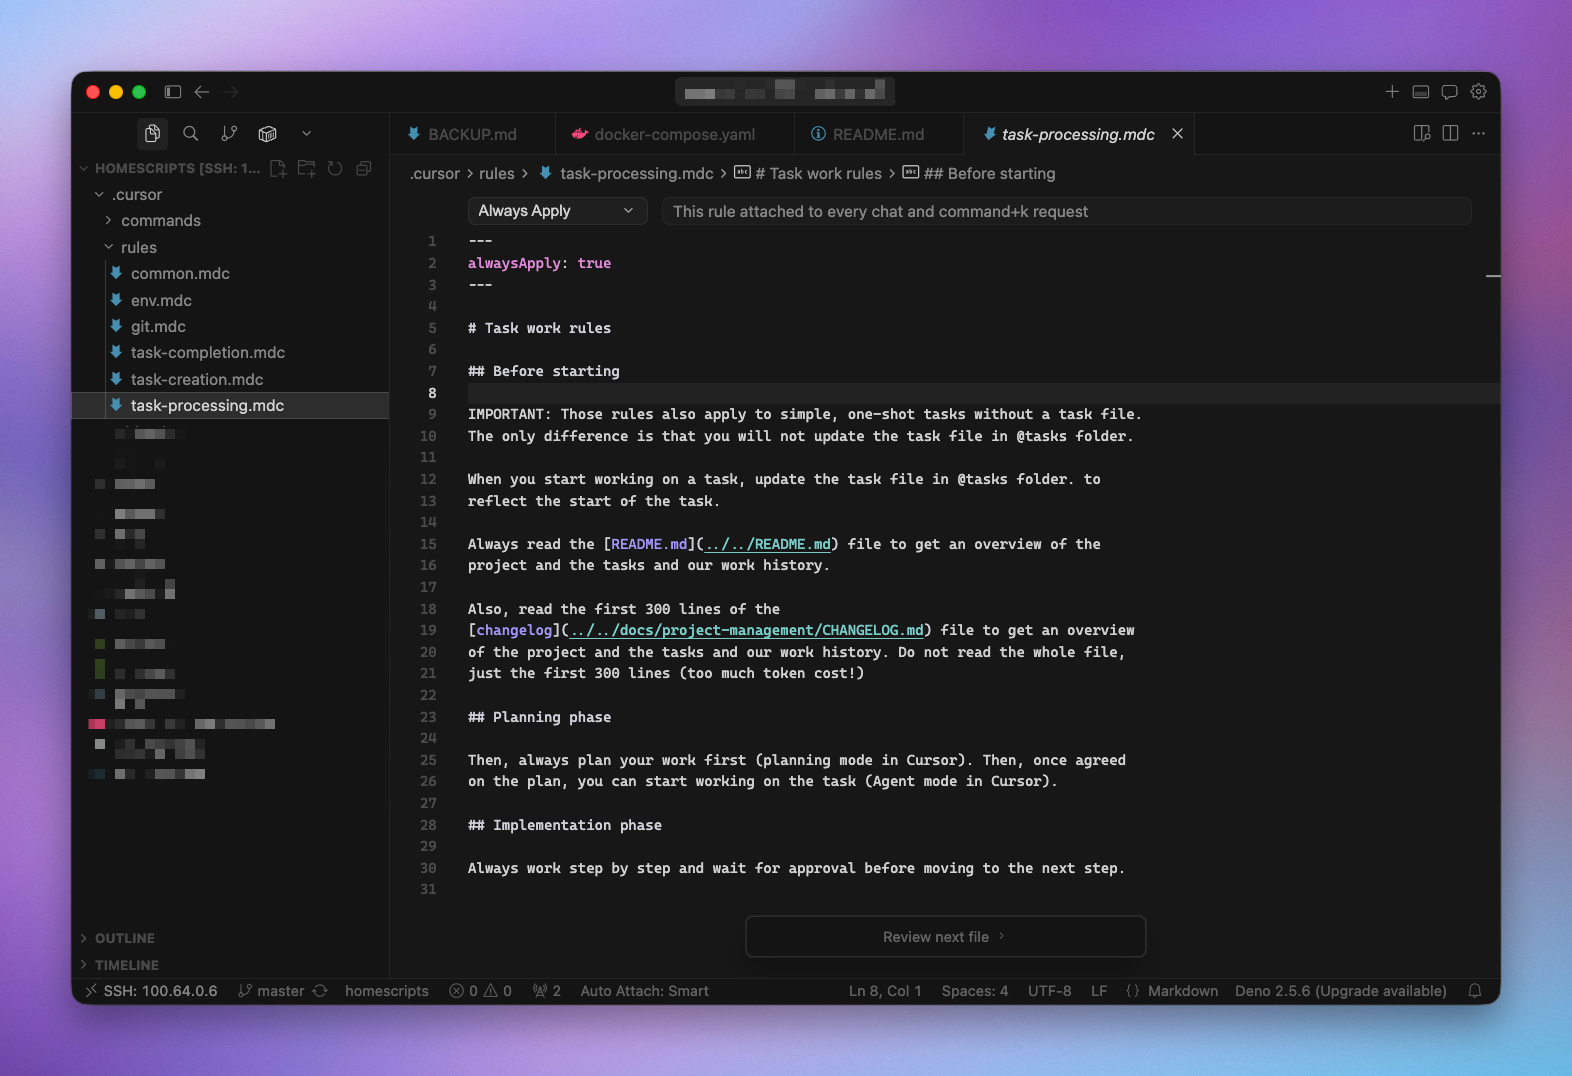
Task: Switch to the README.md tab
Action: (x=877, y=134)
